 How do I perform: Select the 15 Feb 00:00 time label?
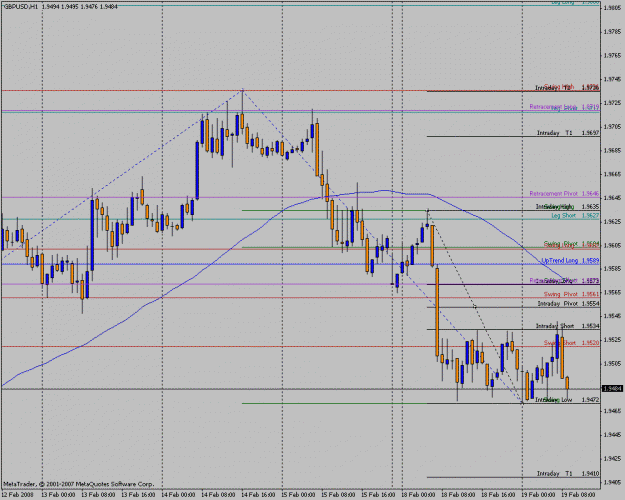[298, 494]
